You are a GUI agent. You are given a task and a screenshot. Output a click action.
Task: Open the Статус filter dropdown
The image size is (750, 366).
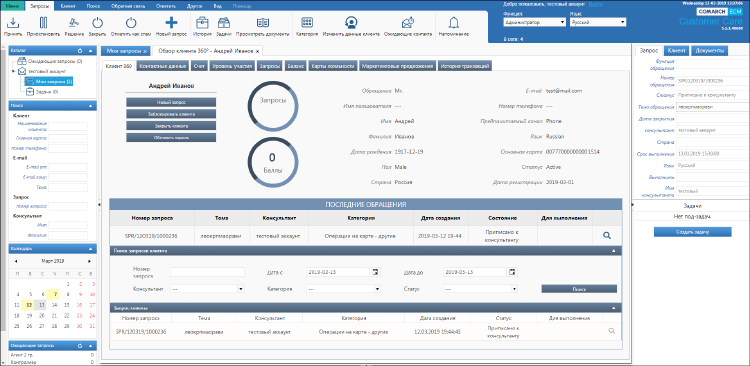tap(480, 289)
